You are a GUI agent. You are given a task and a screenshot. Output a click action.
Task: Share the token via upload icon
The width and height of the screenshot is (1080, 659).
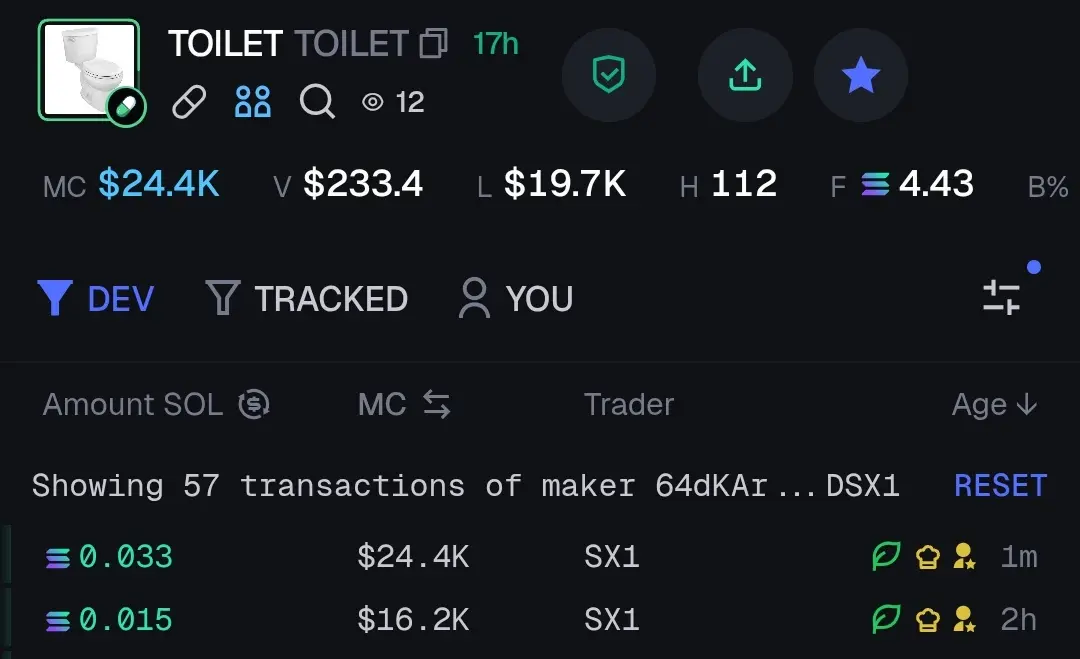pyautogui.click(x=745, y=74)
